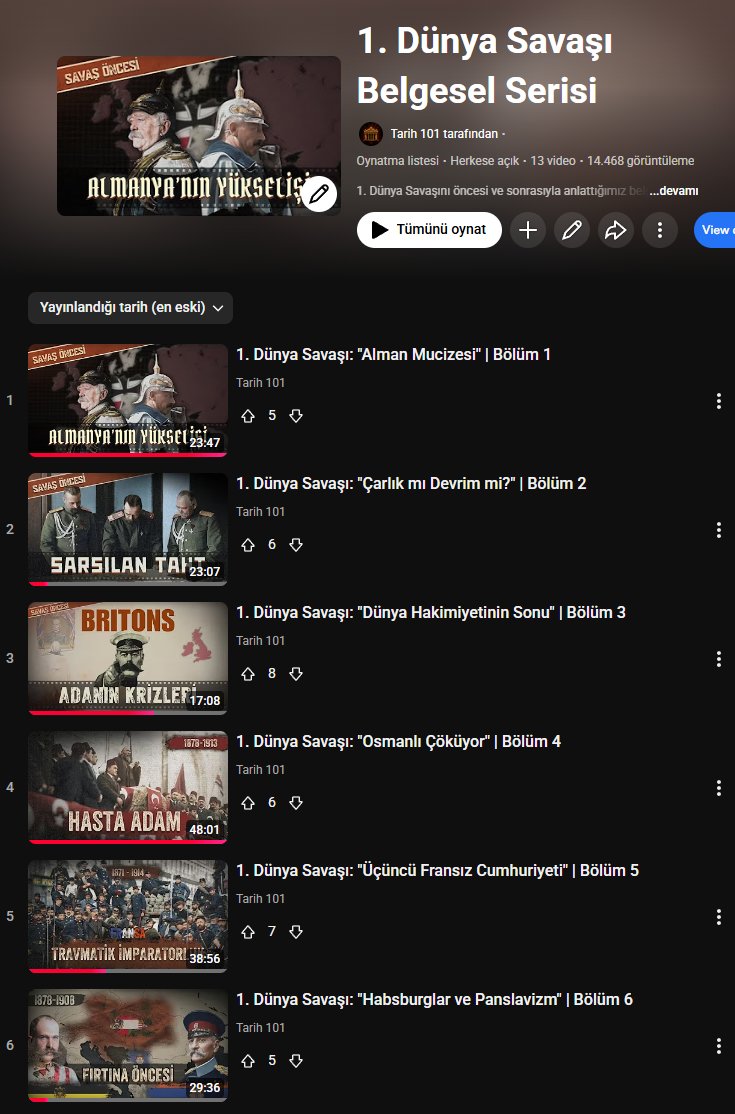Click the "Herkese açık" visibility text
The image size is (735, 1114).
click(484, 161)
